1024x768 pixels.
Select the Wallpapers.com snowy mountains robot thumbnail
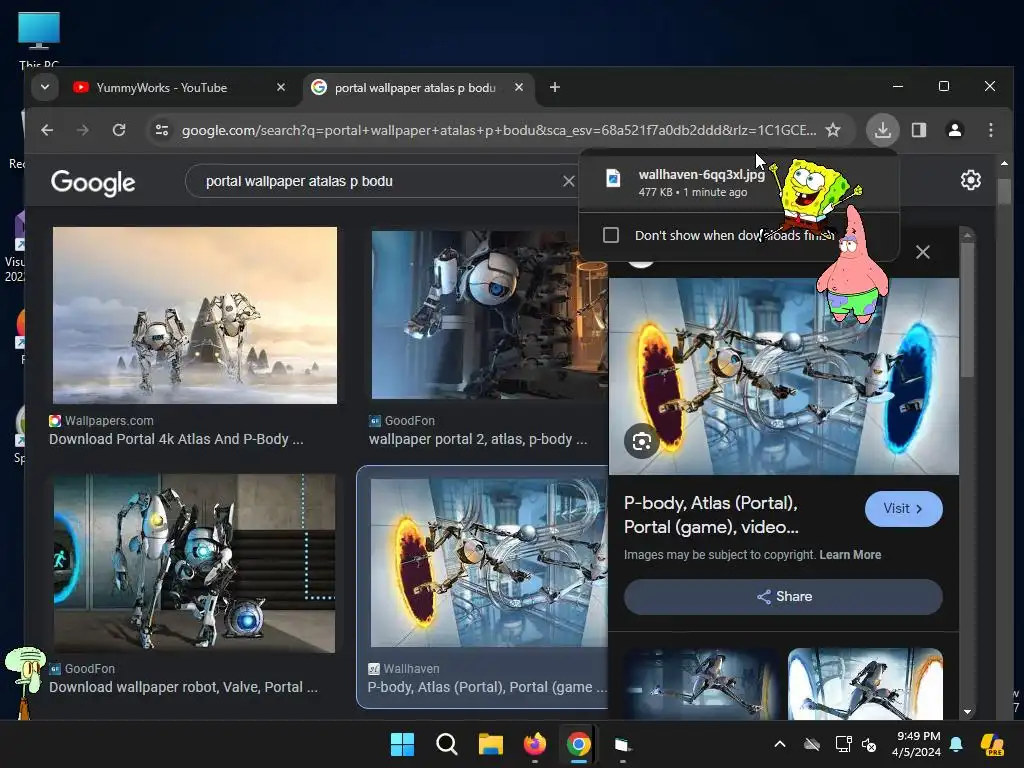click(195, 315)
